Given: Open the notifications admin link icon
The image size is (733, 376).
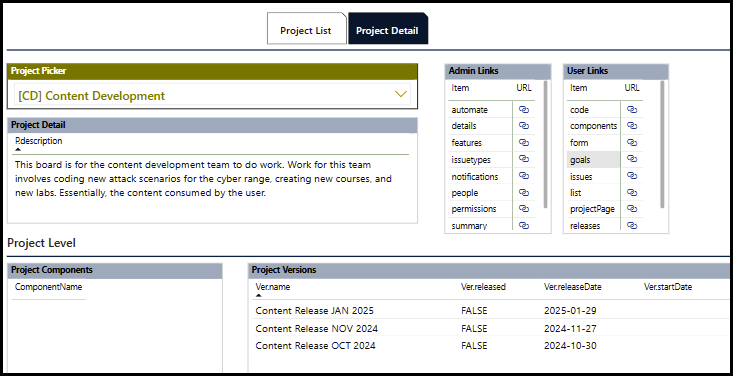Looking at the screenshot, I should pos(524,176).
